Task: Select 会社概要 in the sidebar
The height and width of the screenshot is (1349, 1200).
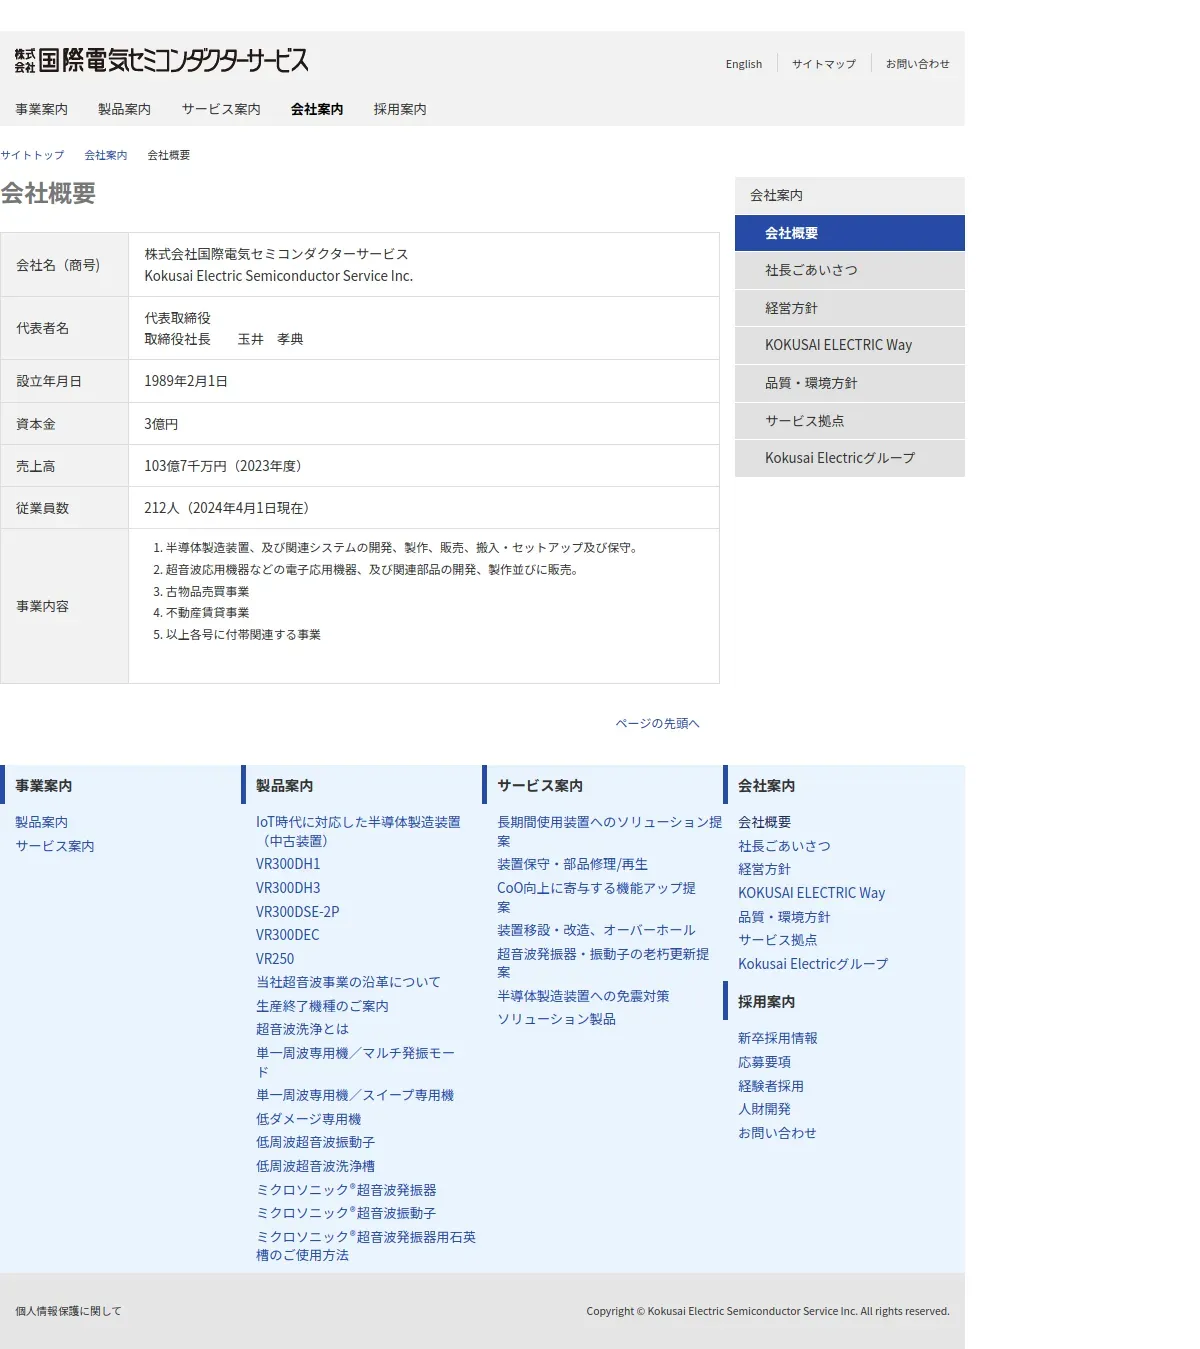Action: pos(850,233)
